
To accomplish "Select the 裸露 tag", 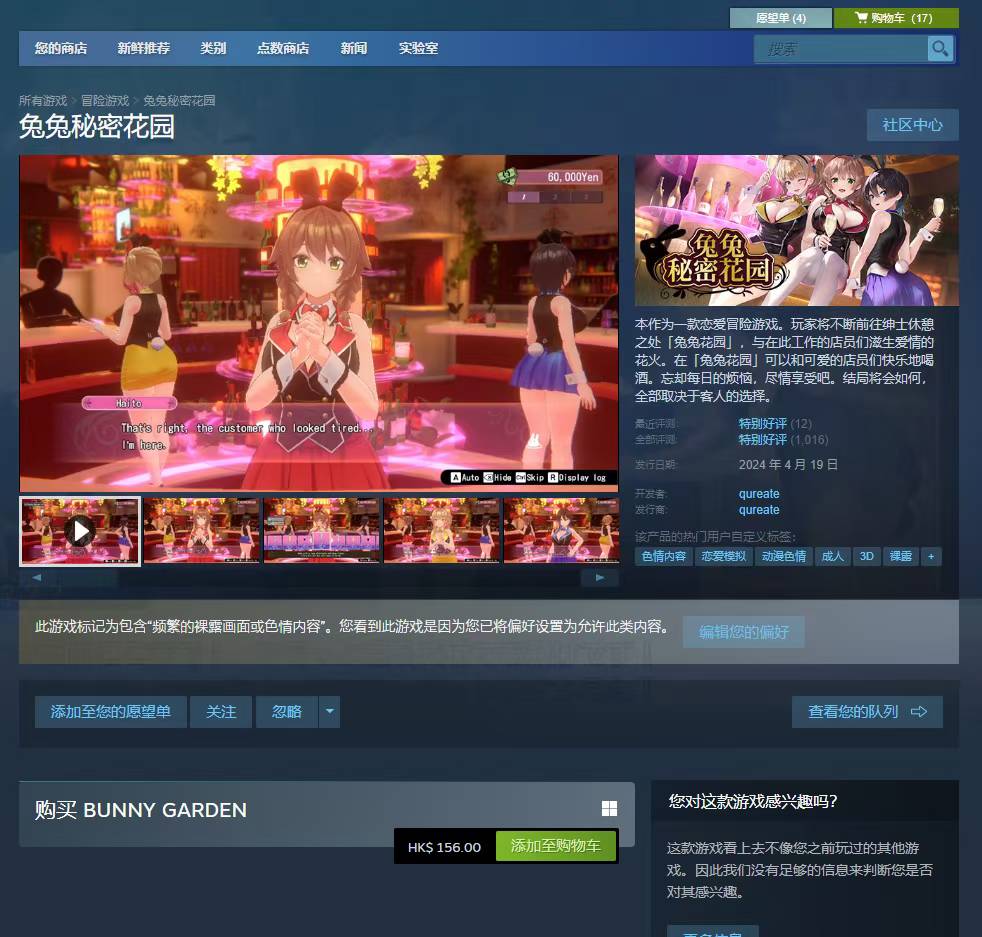I will pos(901,556).
